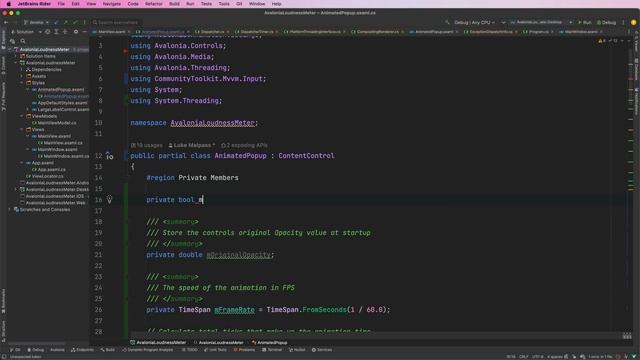
Task: Expand the Dependencies node
Action: (x=22, y=69)
